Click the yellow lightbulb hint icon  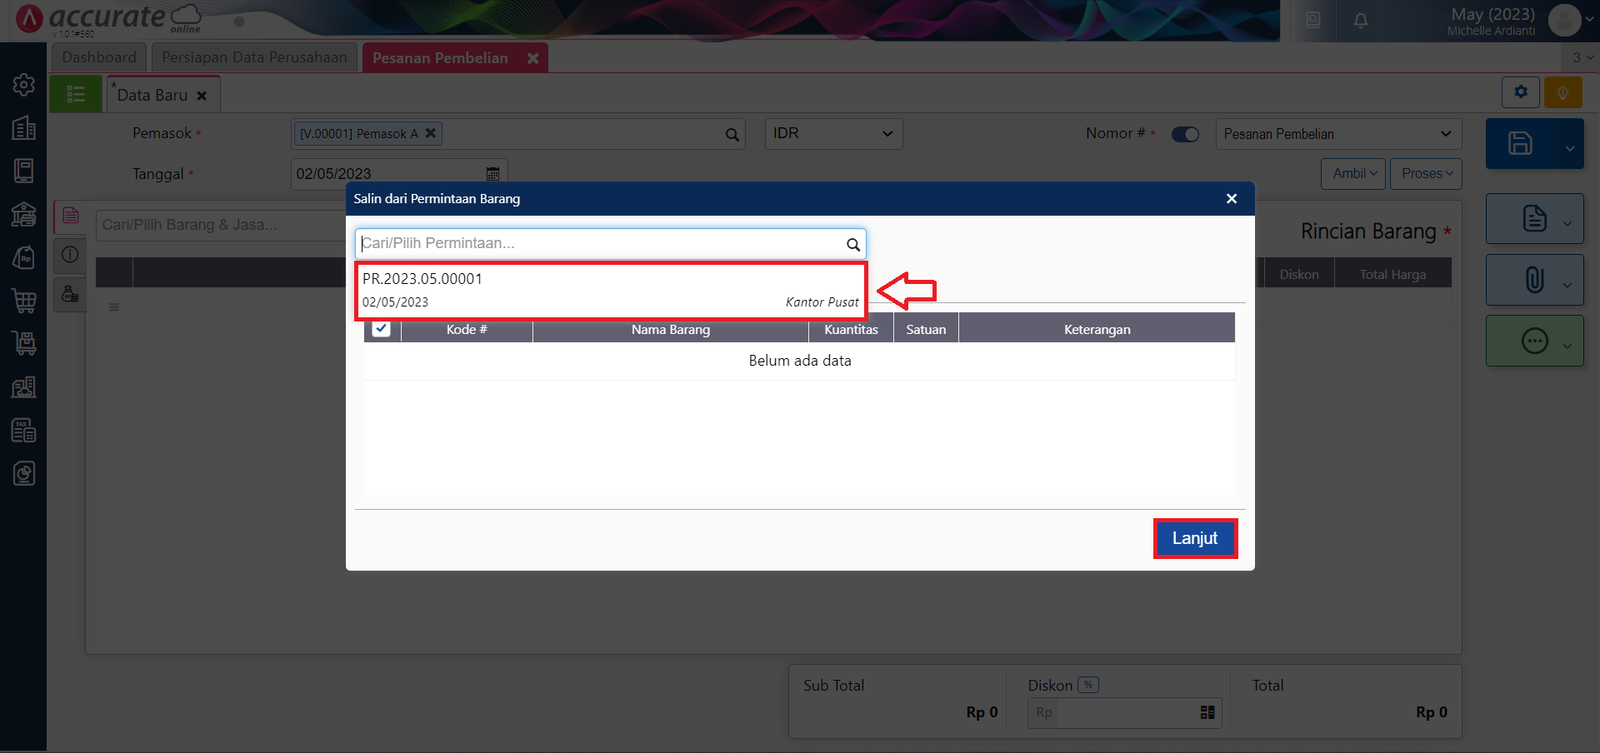1562,93
